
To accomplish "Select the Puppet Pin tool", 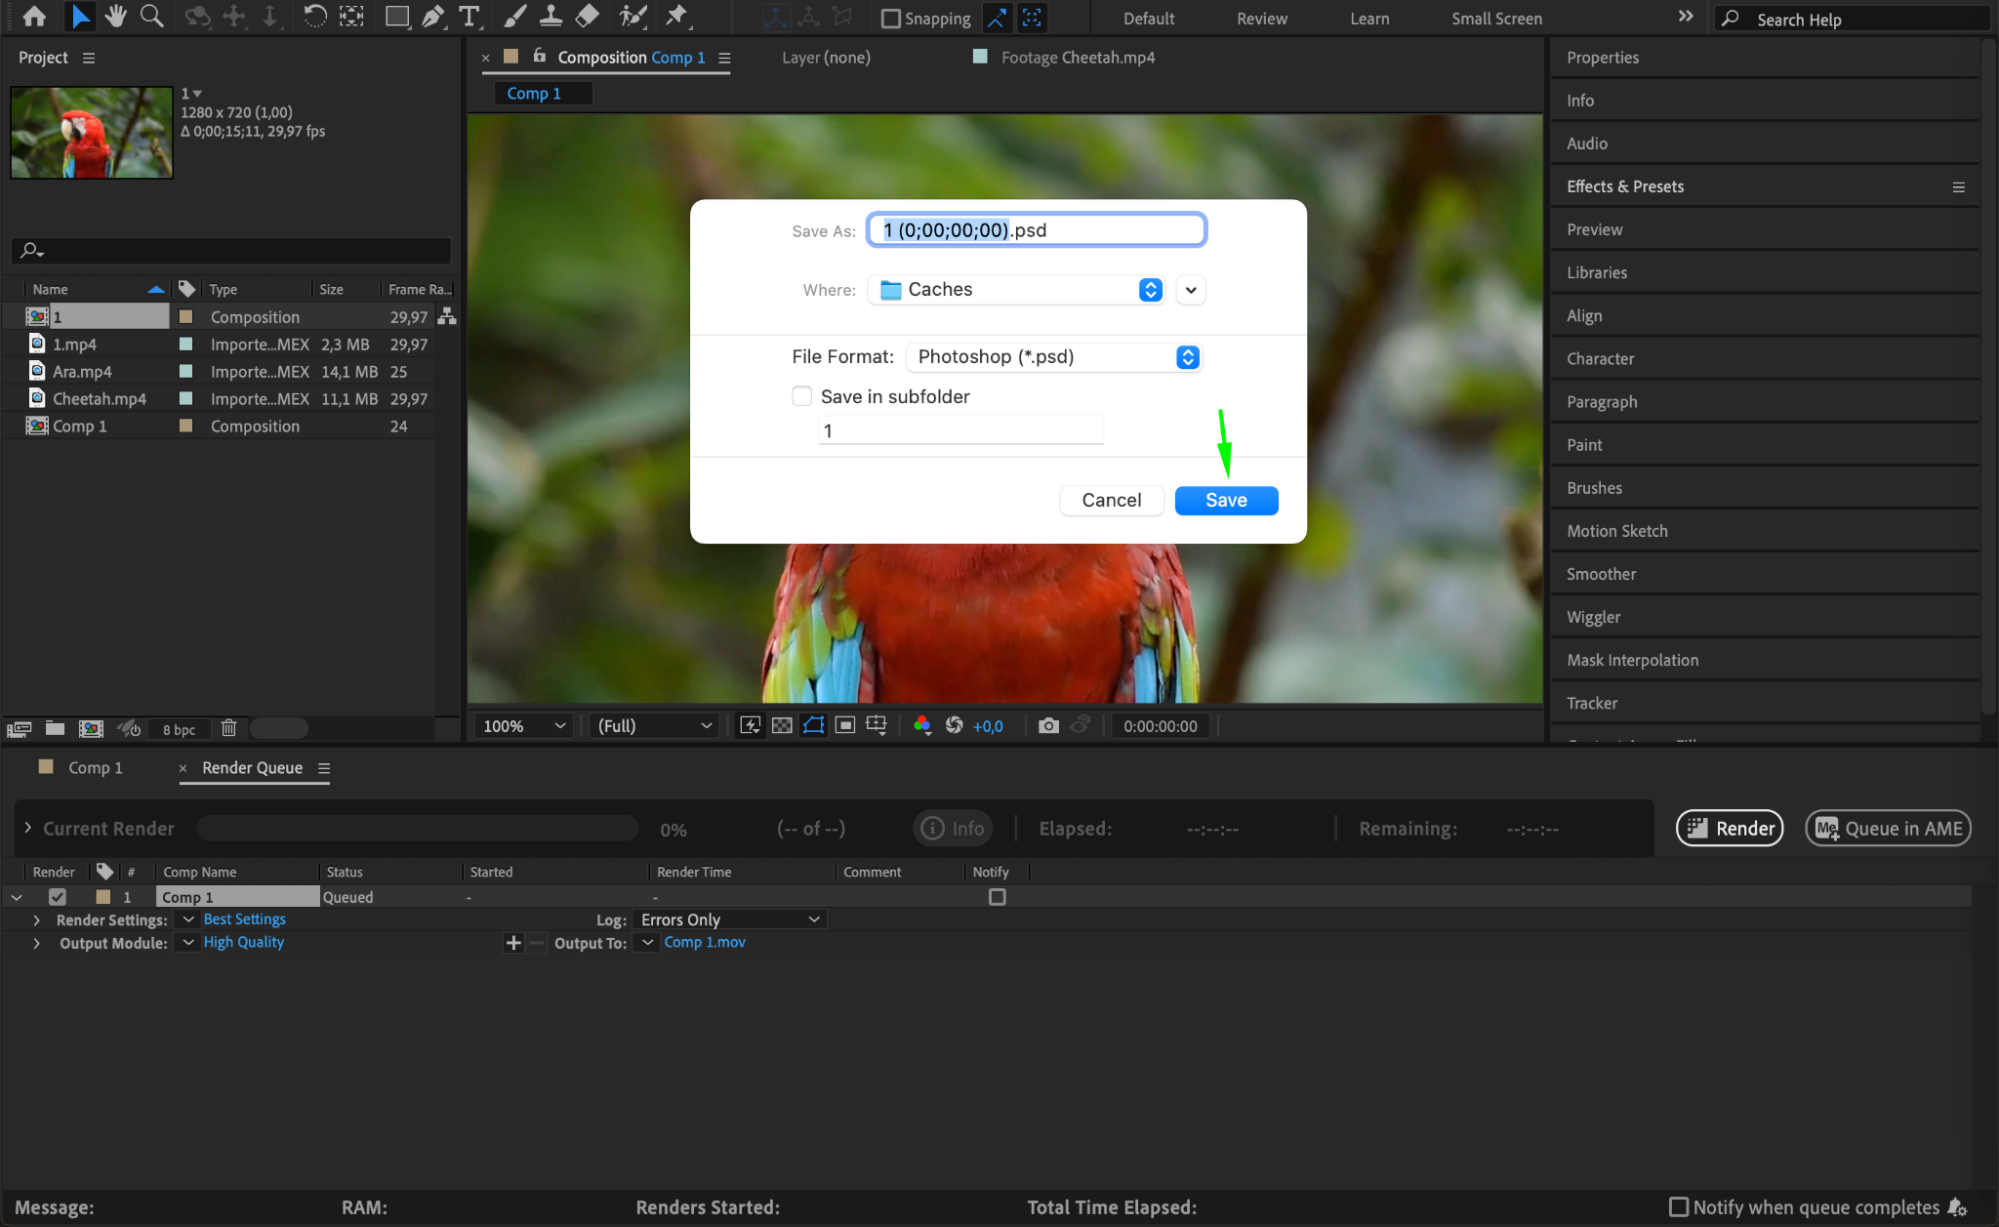I will (677, 16).
